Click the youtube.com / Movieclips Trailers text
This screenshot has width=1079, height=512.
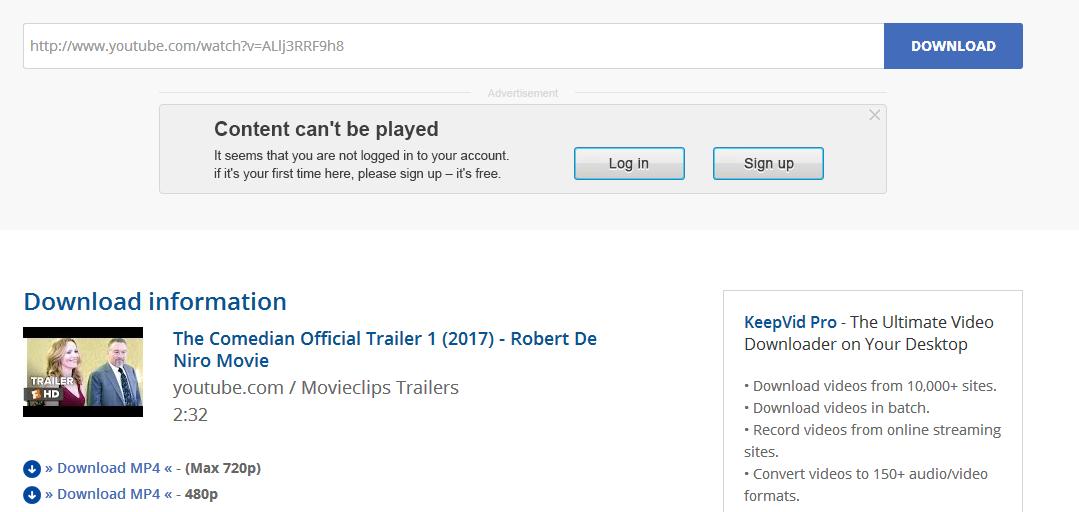(315, 387)
